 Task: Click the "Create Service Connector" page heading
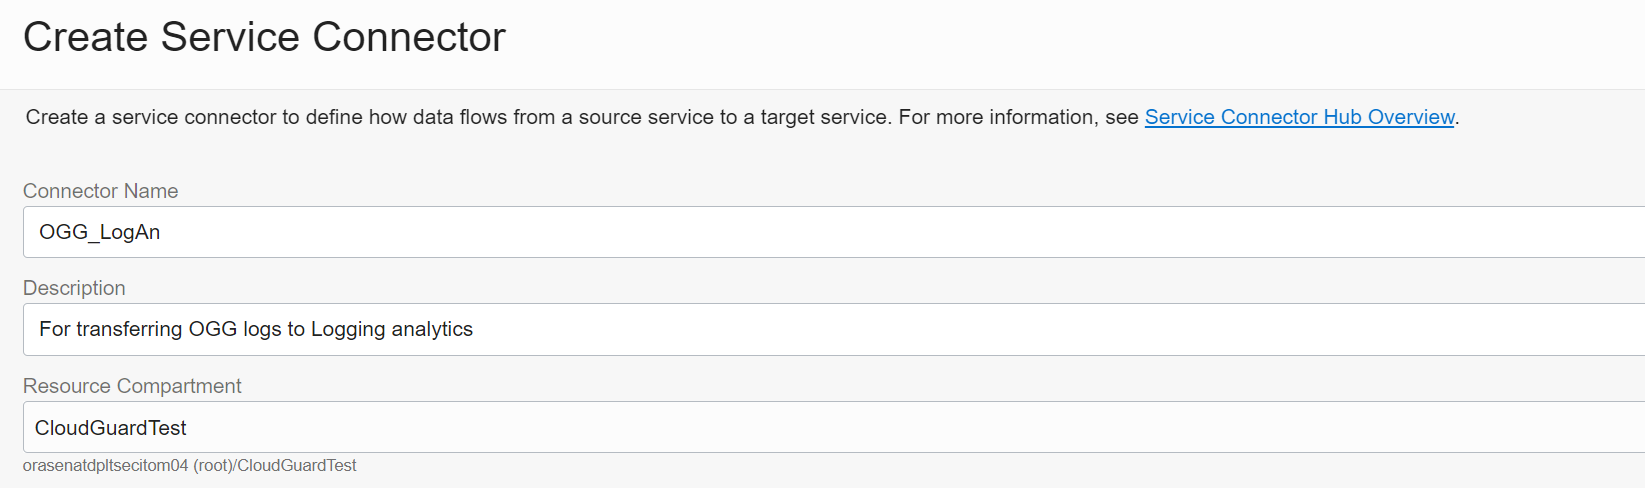pos(264,37)
